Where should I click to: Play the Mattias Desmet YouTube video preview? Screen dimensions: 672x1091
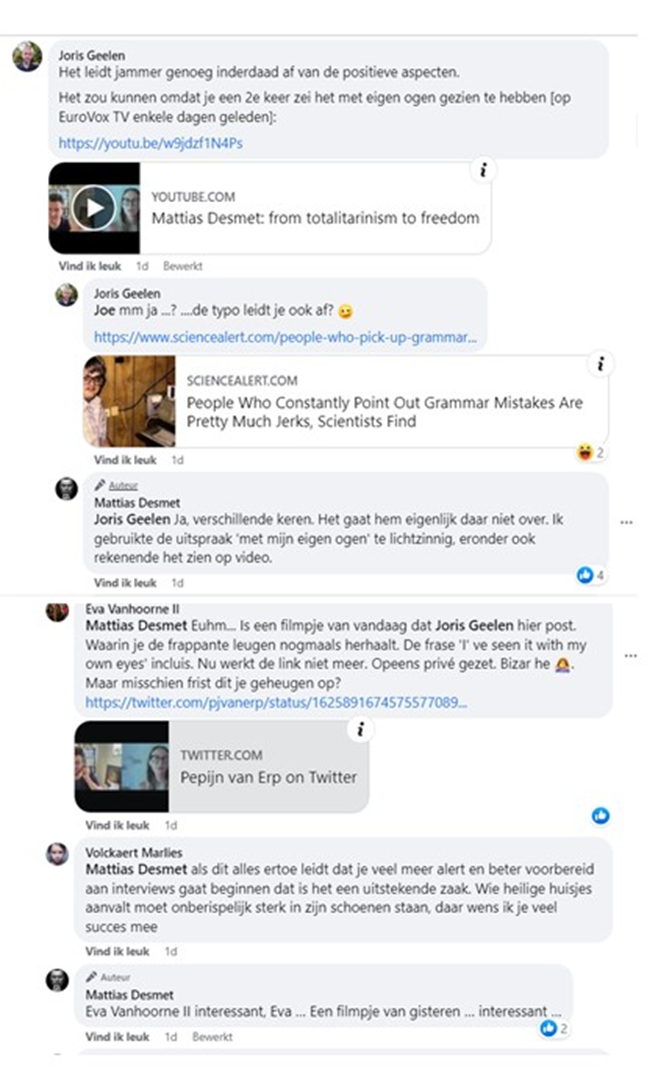click(x=94, y=207)
